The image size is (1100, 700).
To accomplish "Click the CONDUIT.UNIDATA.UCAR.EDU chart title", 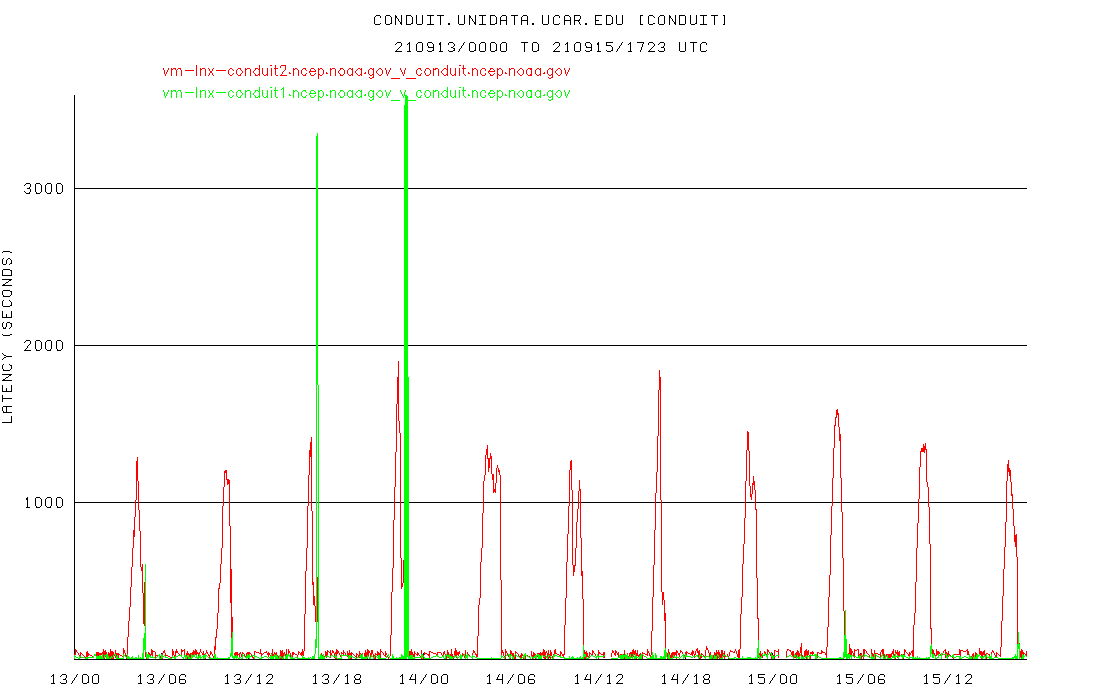I will pos(550,20).
